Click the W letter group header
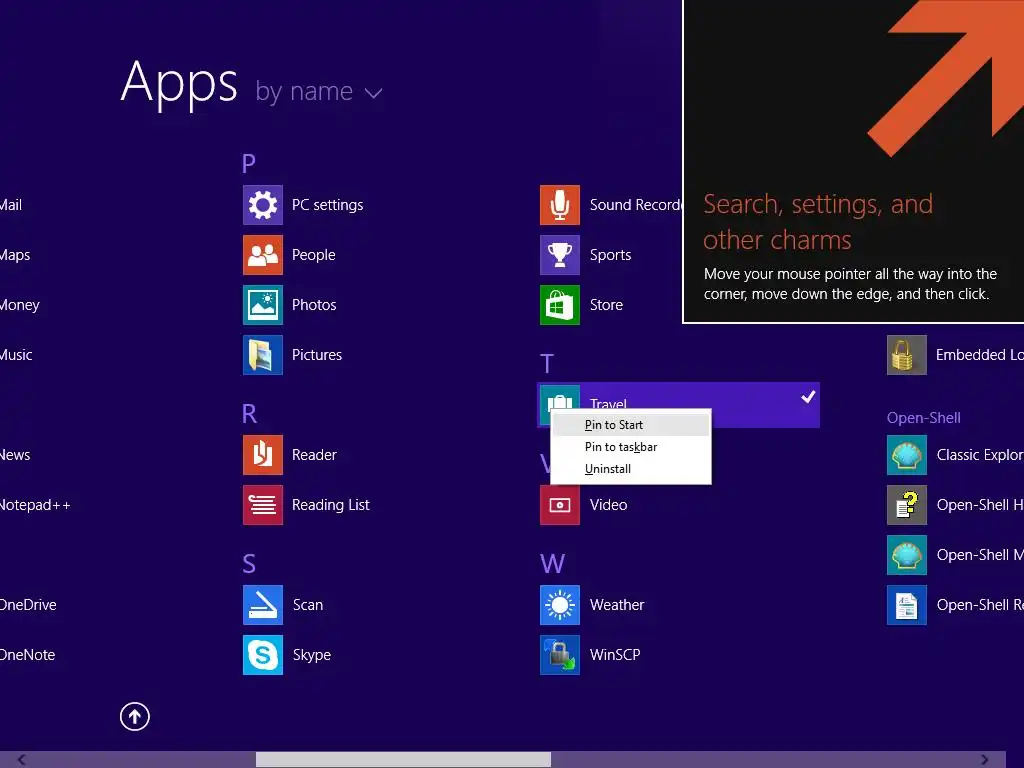This screenshot has width=1024, height=768. [x=552, y=564]
